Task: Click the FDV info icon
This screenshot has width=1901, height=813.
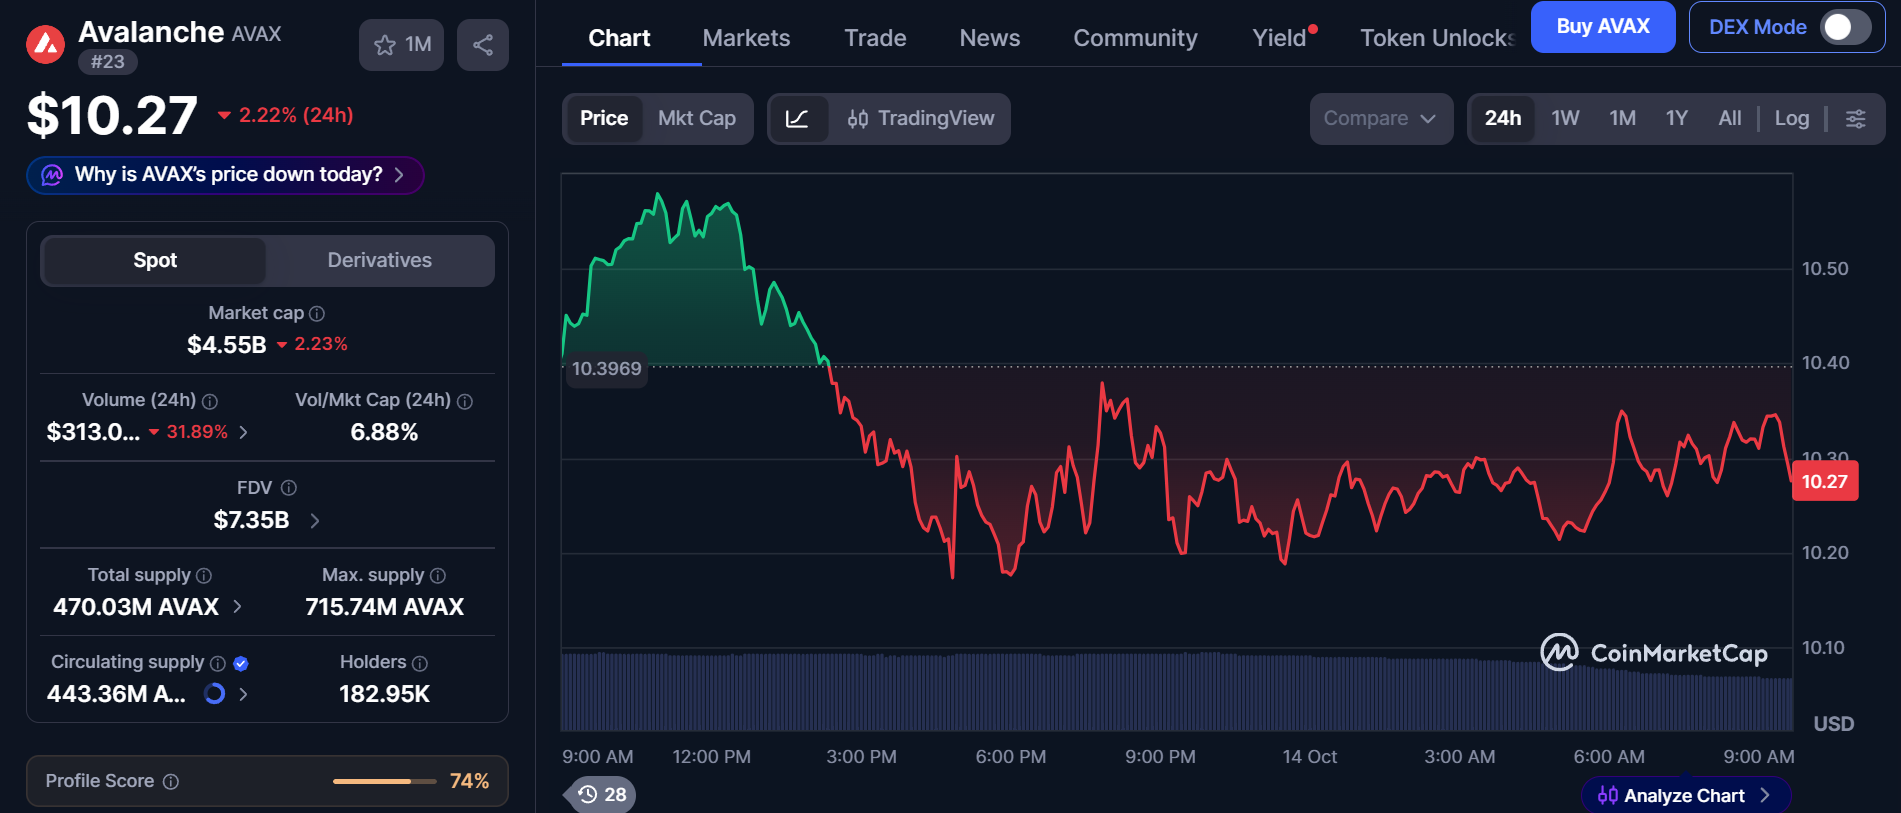Action: point(289,488)
